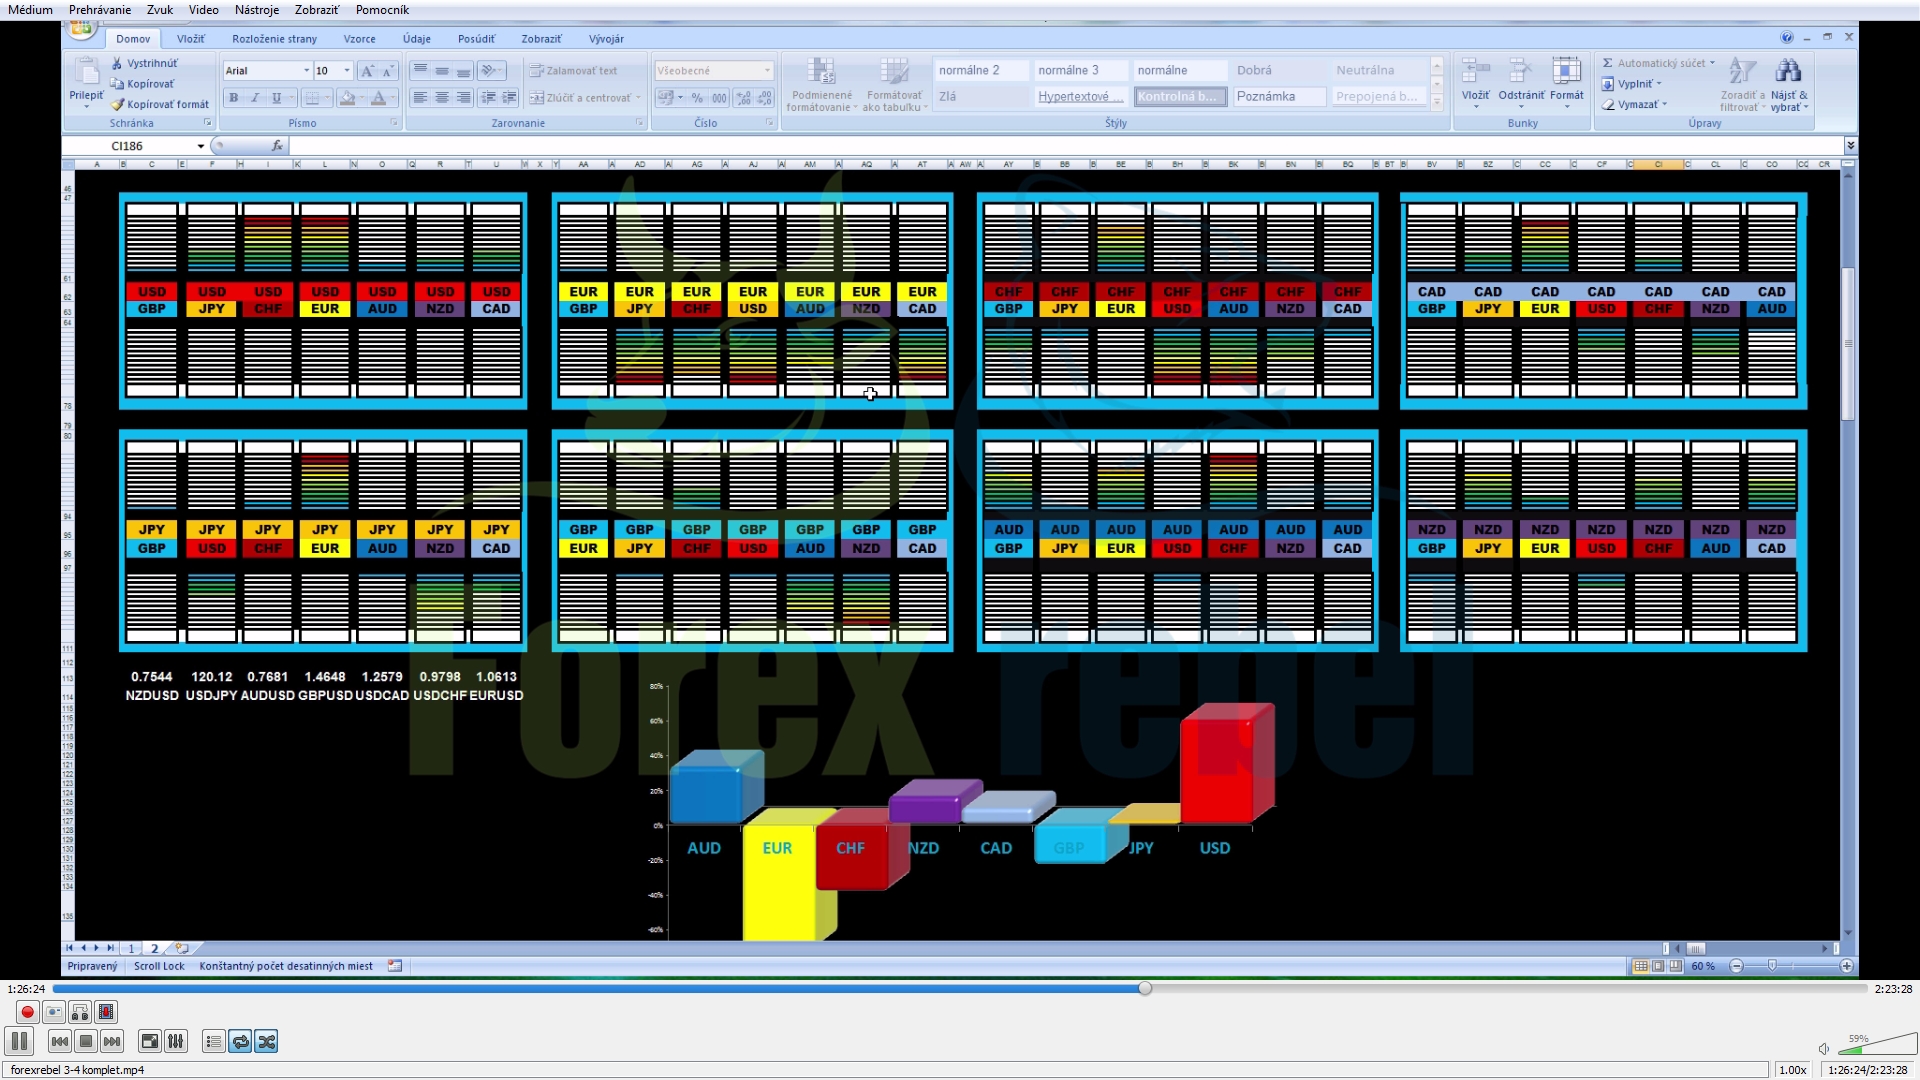The height and width of the screenshot is (1080, 1920).
Task: Select sheet tab 2 in Excel
Action: [x=154, y=948]
